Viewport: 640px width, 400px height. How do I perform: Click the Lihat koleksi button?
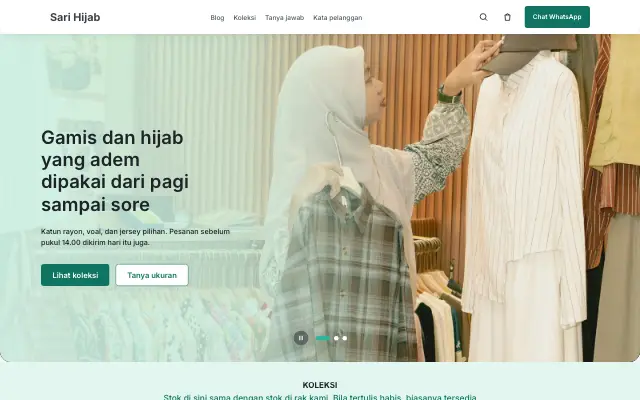[75, 275]
